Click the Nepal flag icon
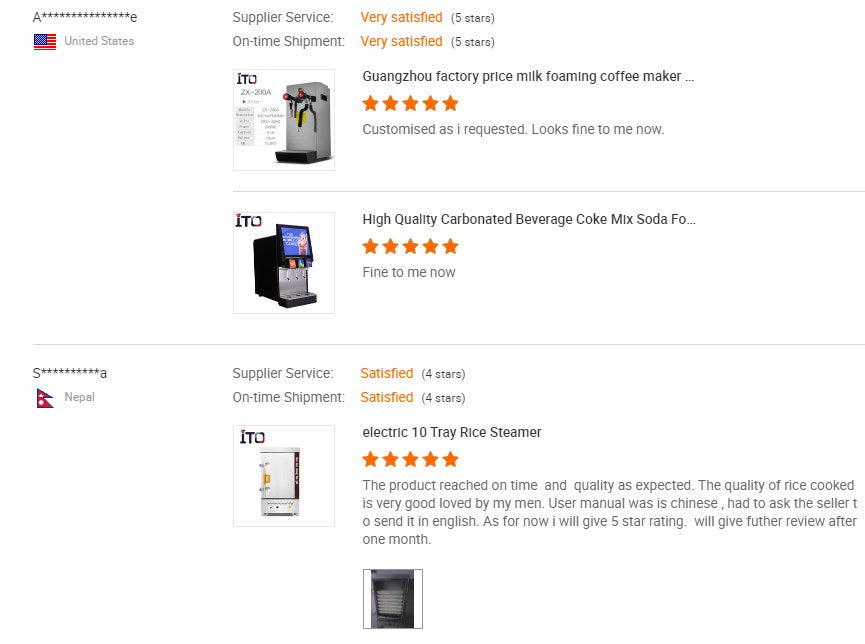 point(45,398)
